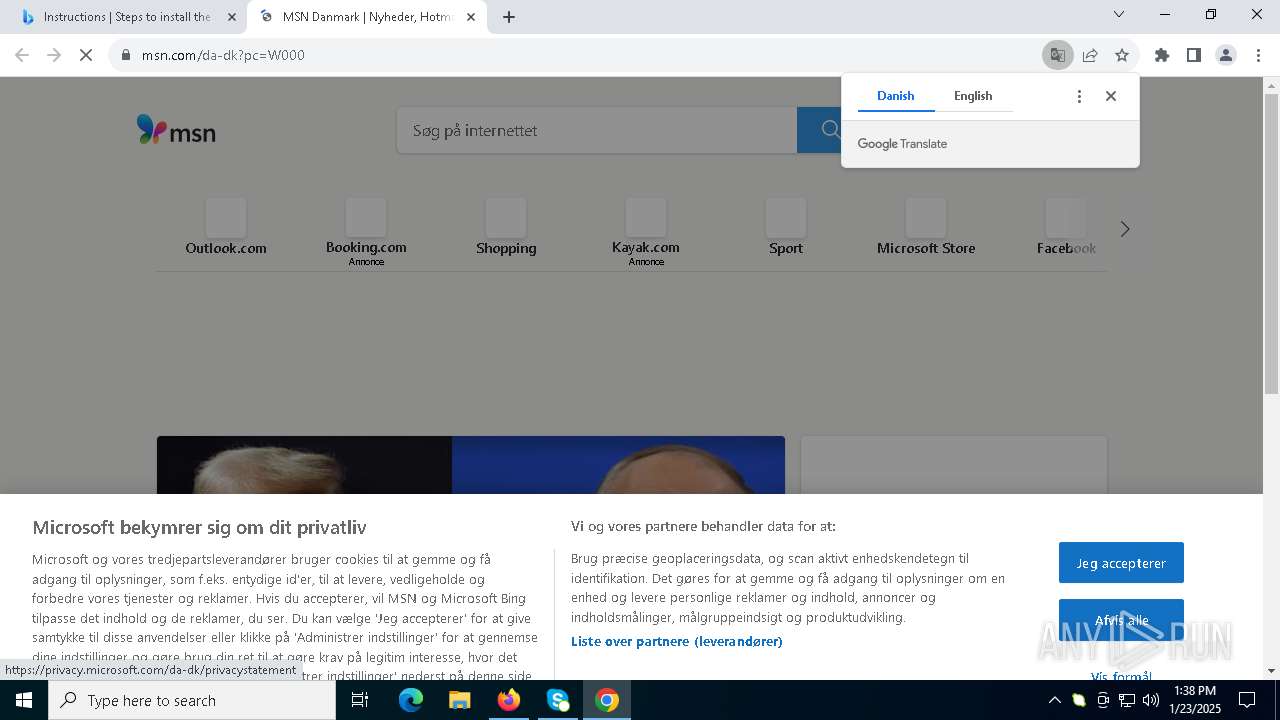Open the Facebook shortcut
The image size is (1280, 720).
coord(1066,228)
